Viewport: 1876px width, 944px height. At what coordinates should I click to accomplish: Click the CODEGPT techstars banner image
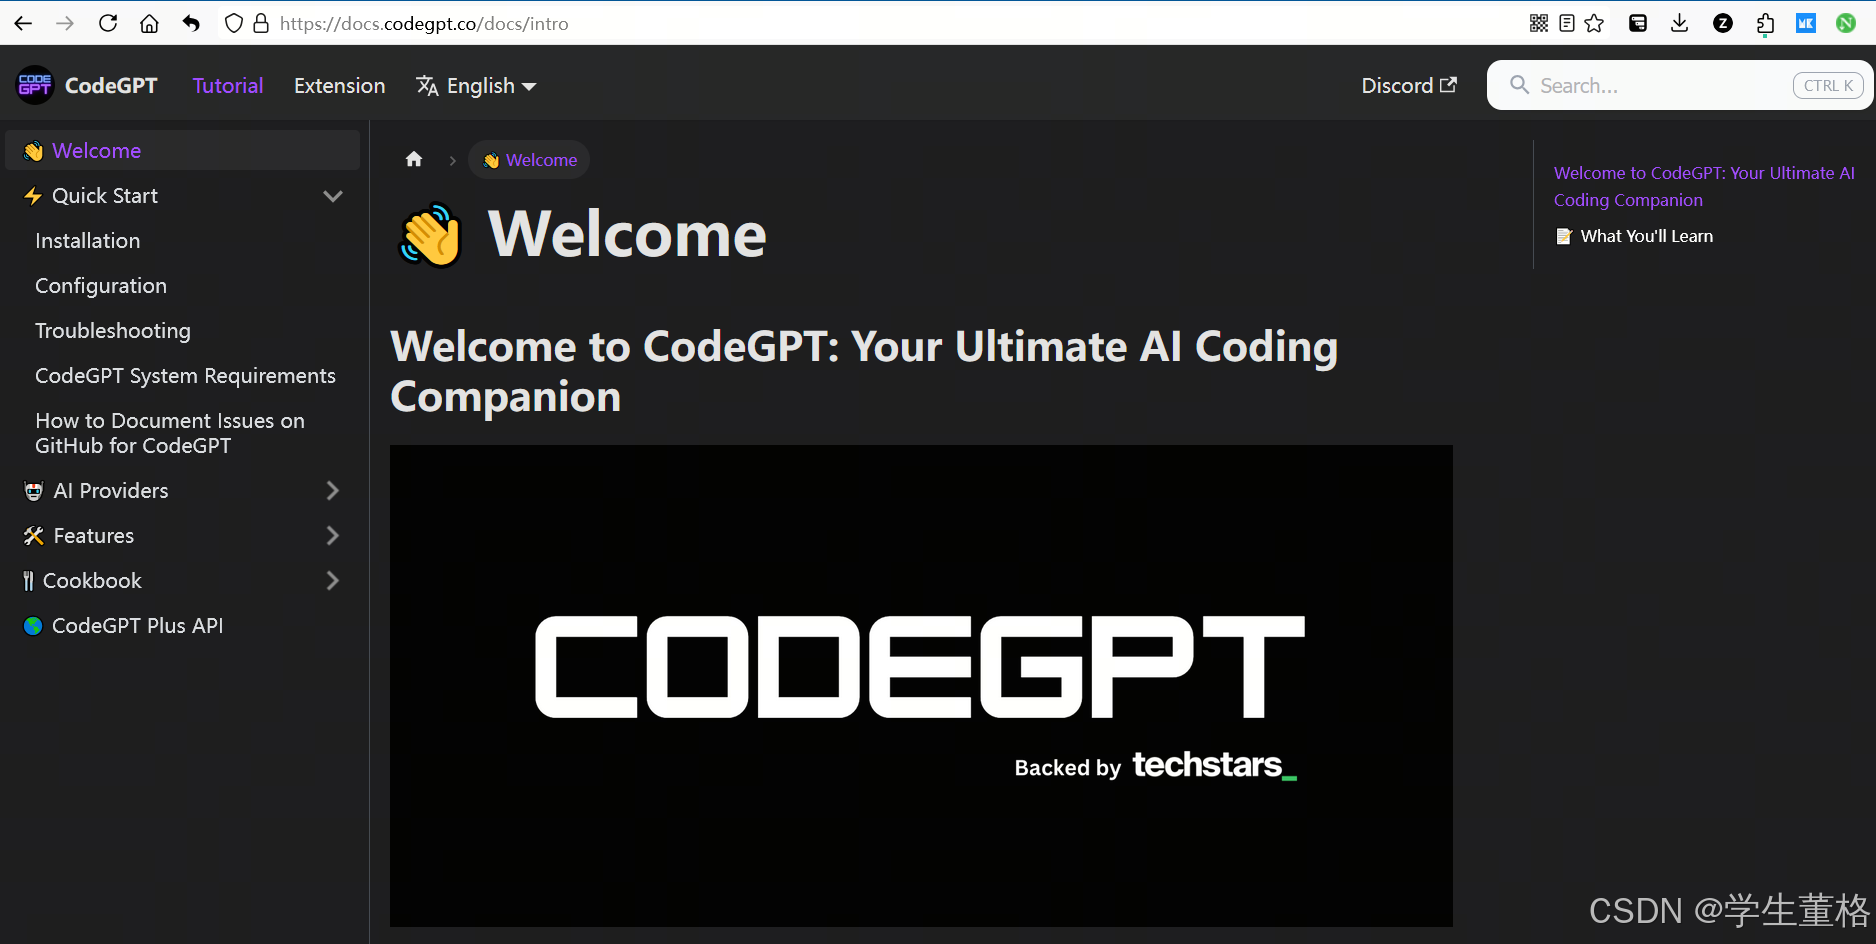(x=921, y=686)
